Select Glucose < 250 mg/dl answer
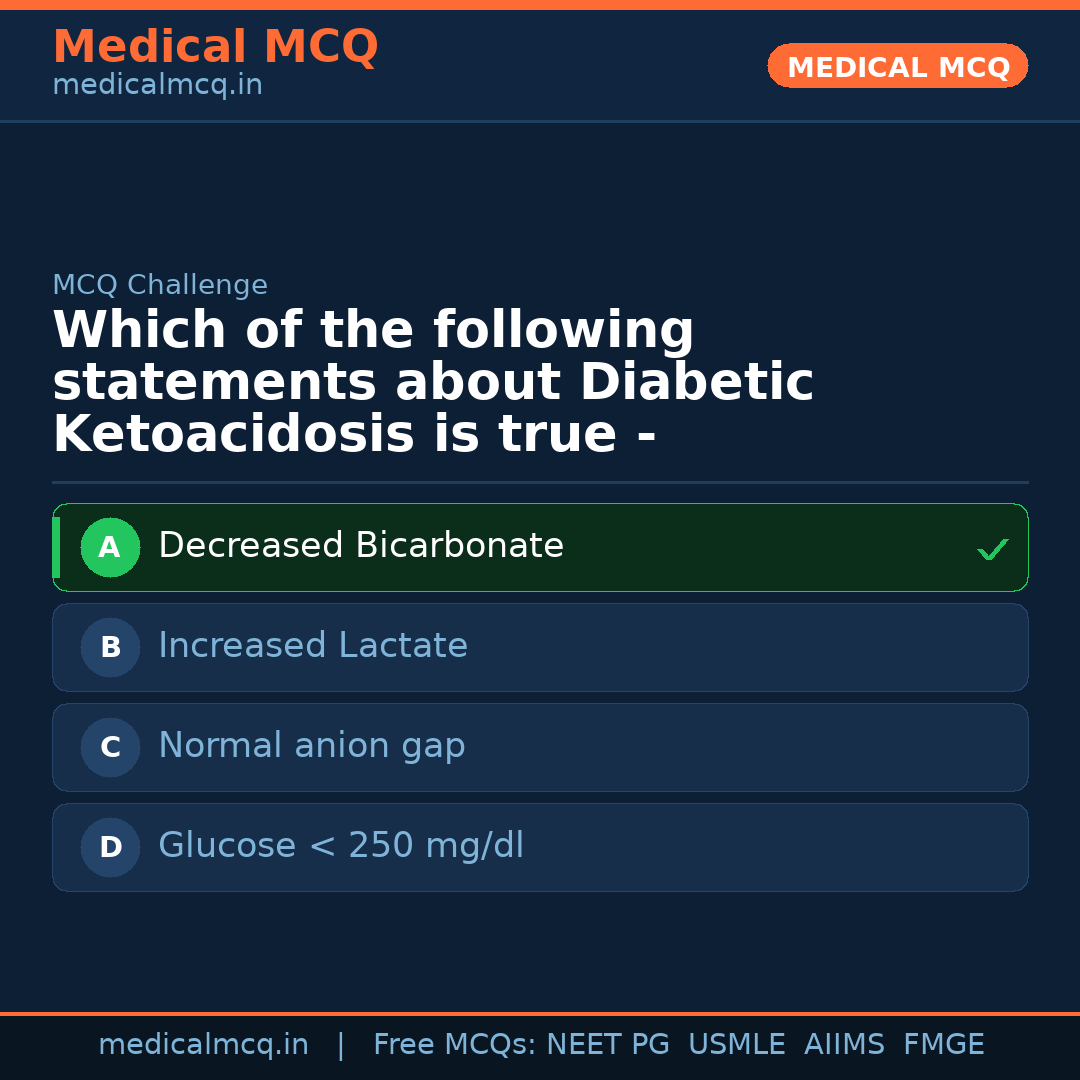Screen dimensions: 1080x1080 point(341,846)
